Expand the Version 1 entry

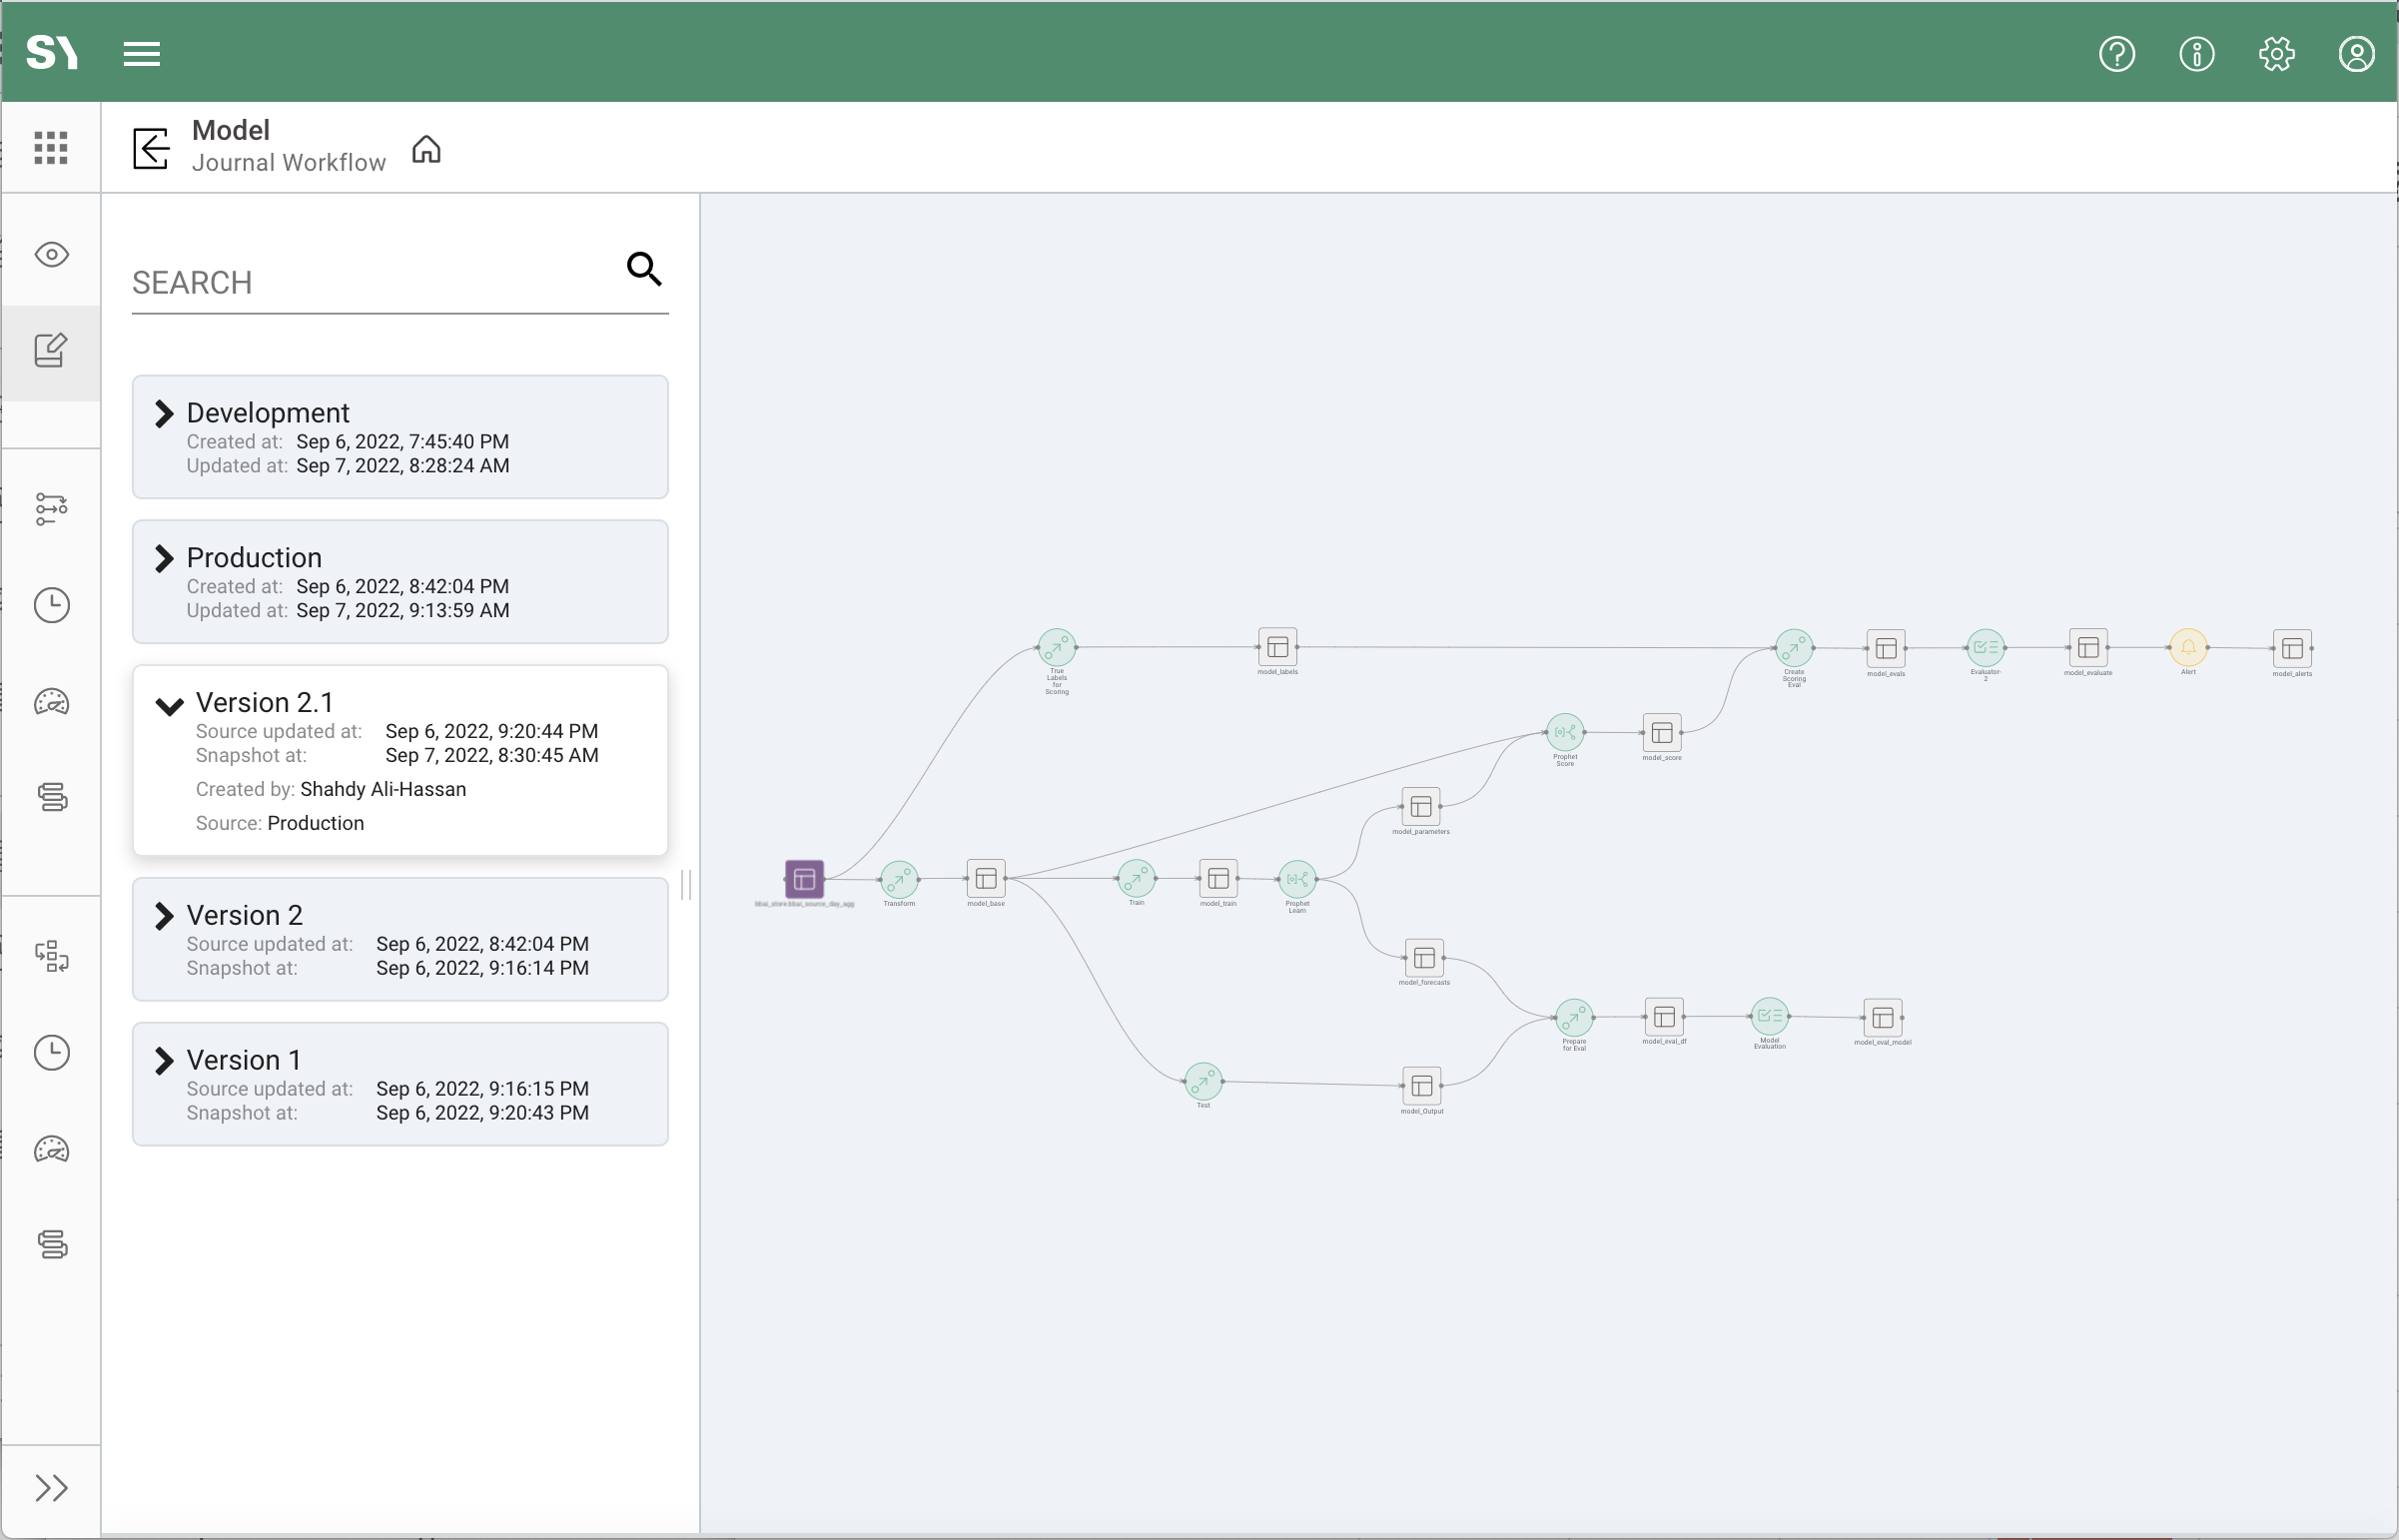[x=164, y=1060]
